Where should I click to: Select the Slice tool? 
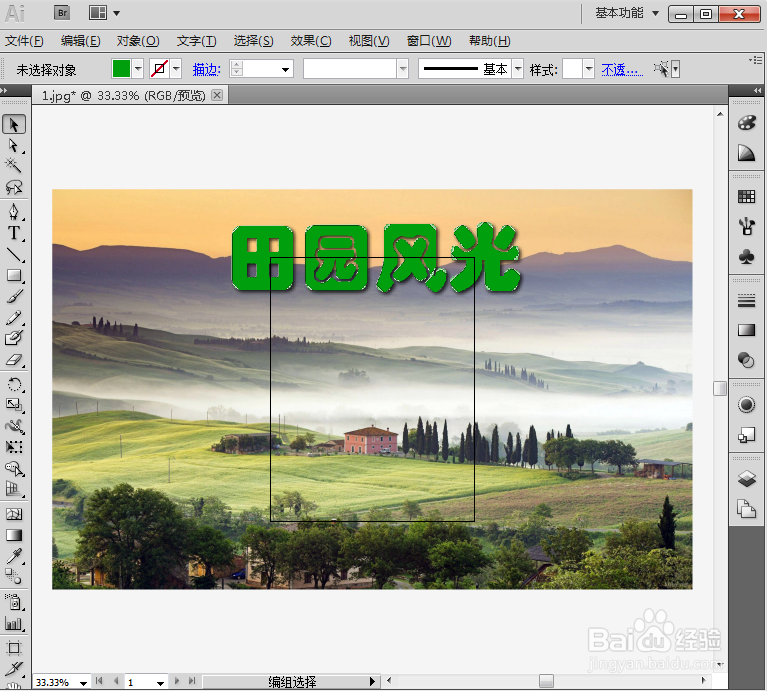point(14,669)
